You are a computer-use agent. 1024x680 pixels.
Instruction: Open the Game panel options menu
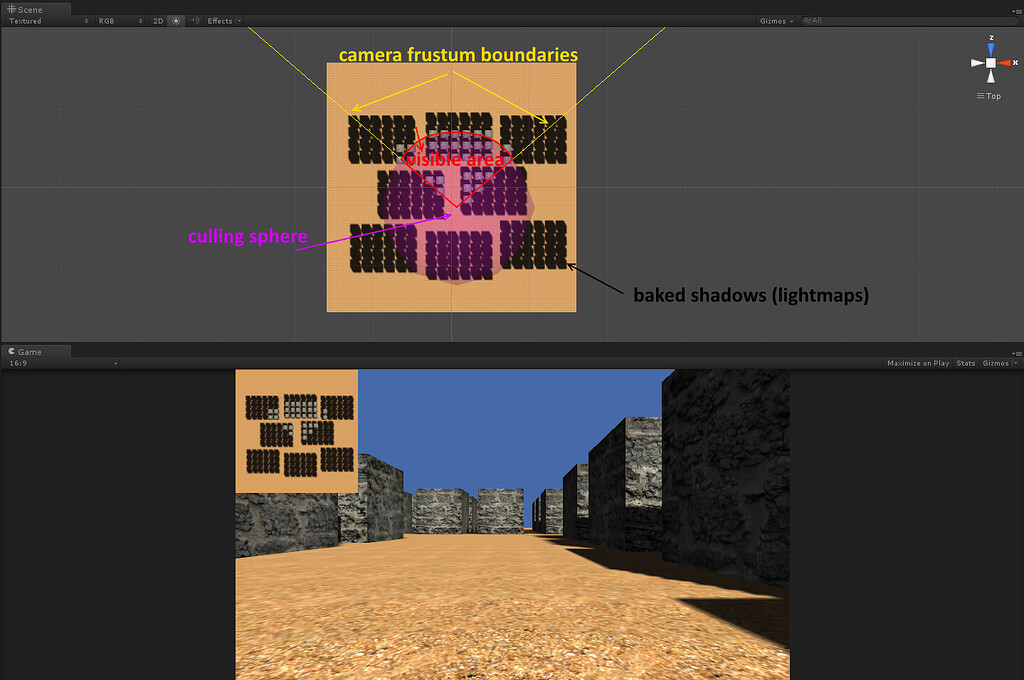(x=1017, y=352)
